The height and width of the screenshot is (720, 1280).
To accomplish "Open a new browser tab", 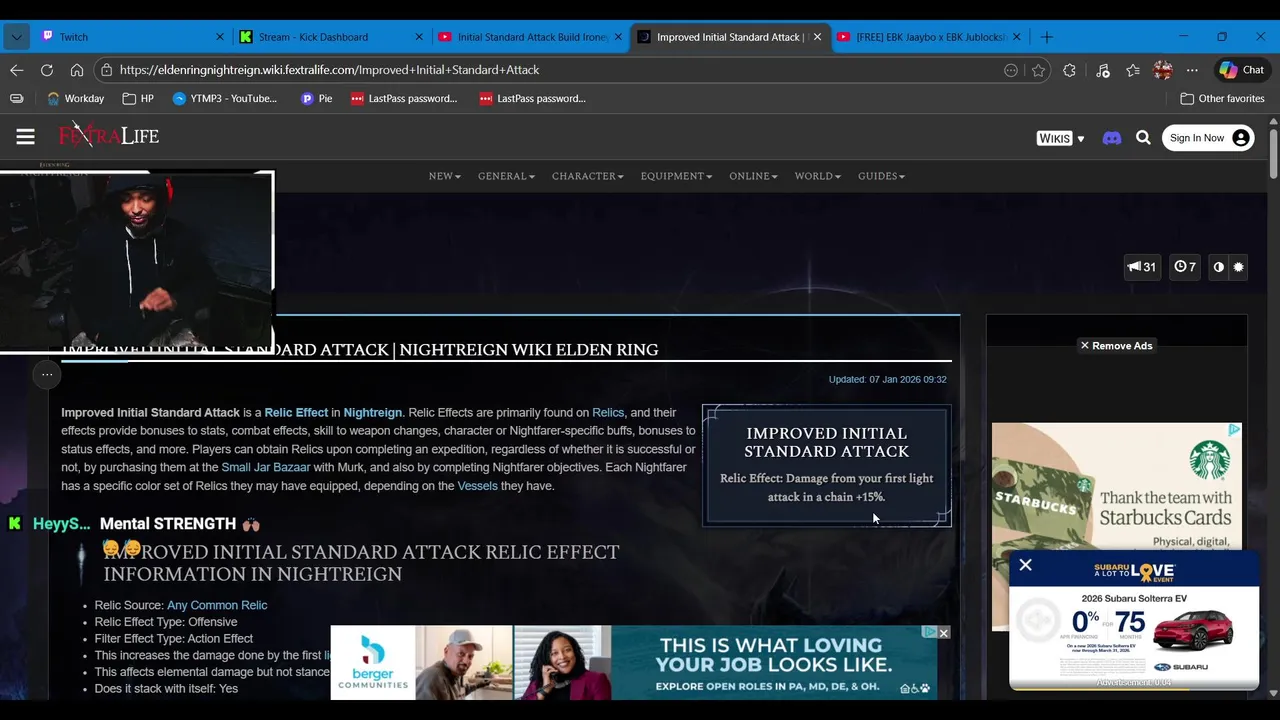I will (1046, 37).
